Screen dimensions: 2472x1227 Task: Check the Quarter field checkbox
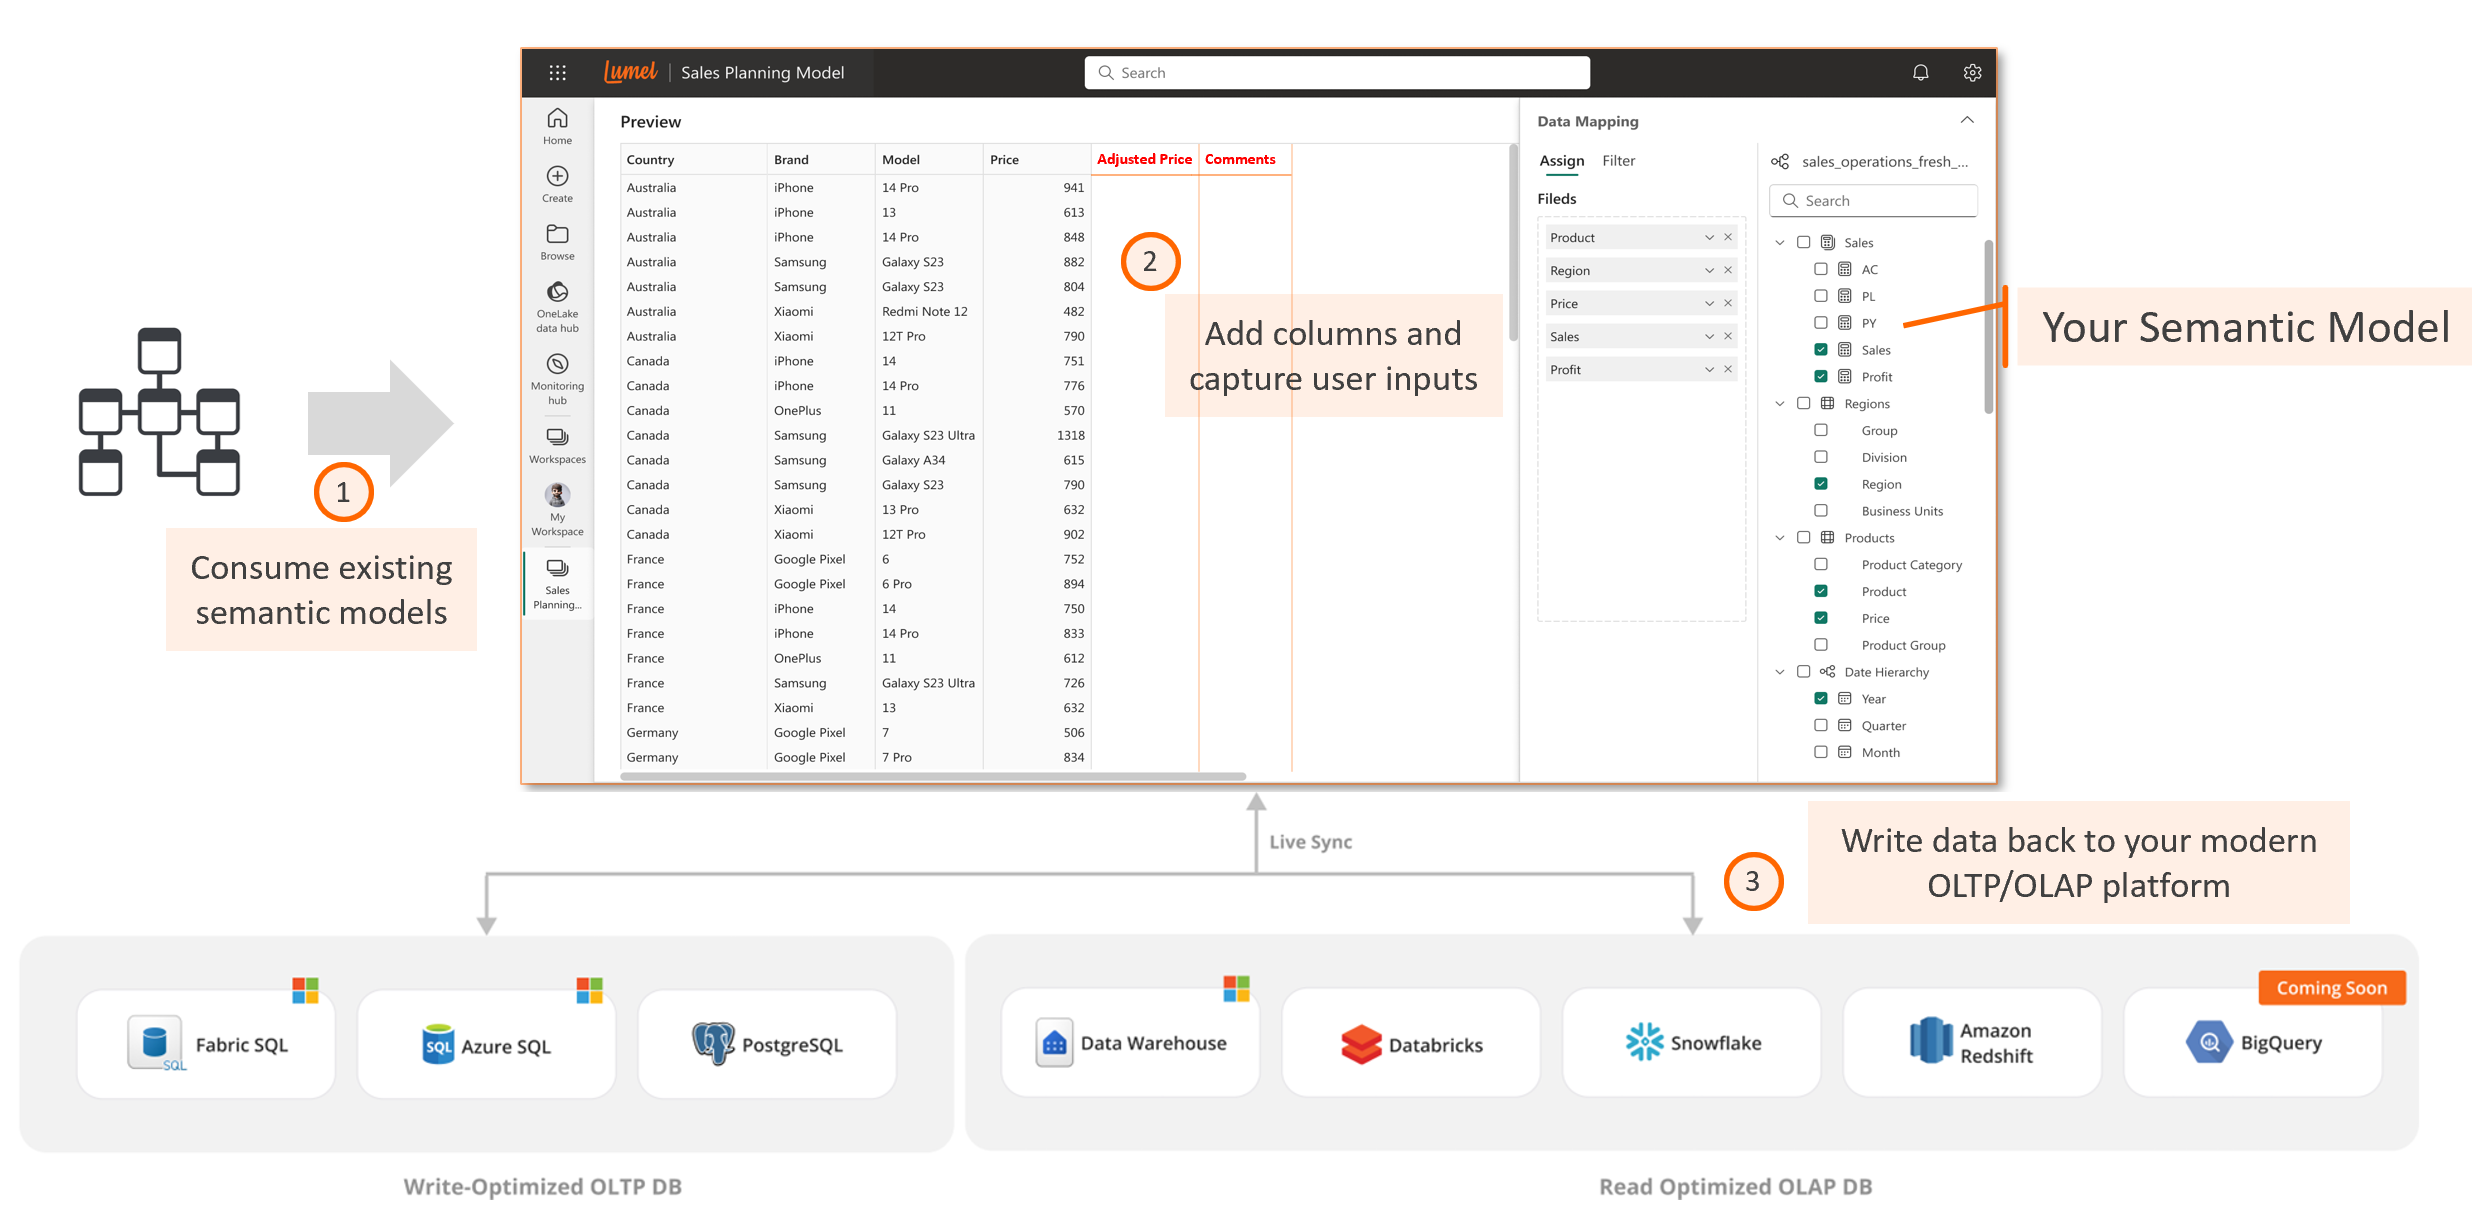click(1821, 726)
